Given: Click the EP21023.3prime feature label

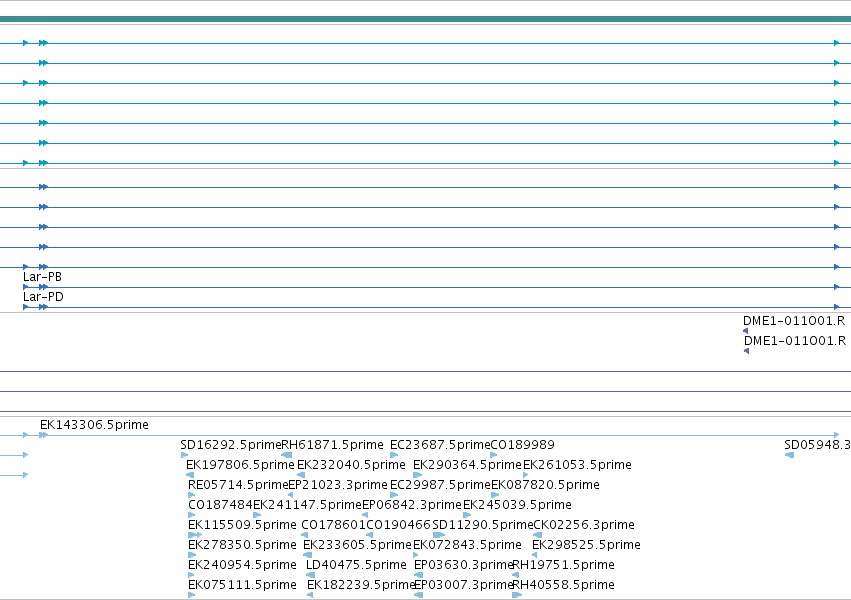Looking at the screenshot, I should click(x=338, y=485).
